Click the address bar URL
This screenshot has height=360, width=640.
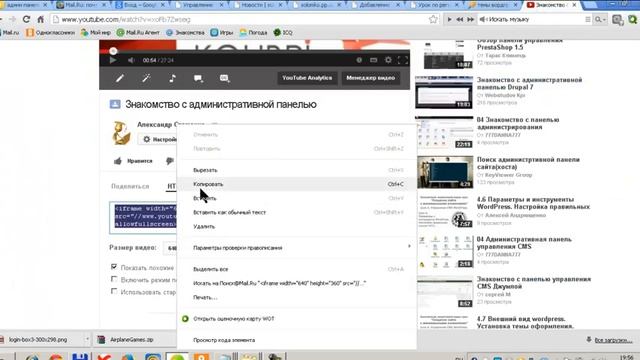tap(126, 20)
